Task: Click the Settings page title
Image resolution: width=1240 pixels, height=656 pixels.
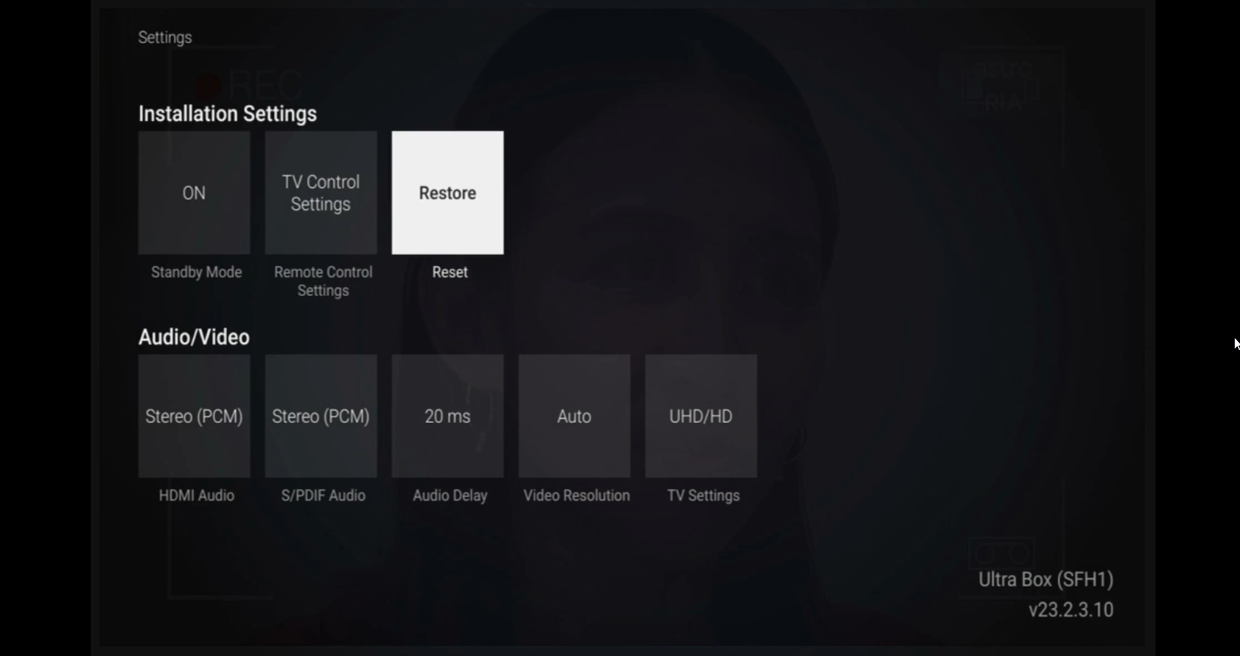Action: 165,37
